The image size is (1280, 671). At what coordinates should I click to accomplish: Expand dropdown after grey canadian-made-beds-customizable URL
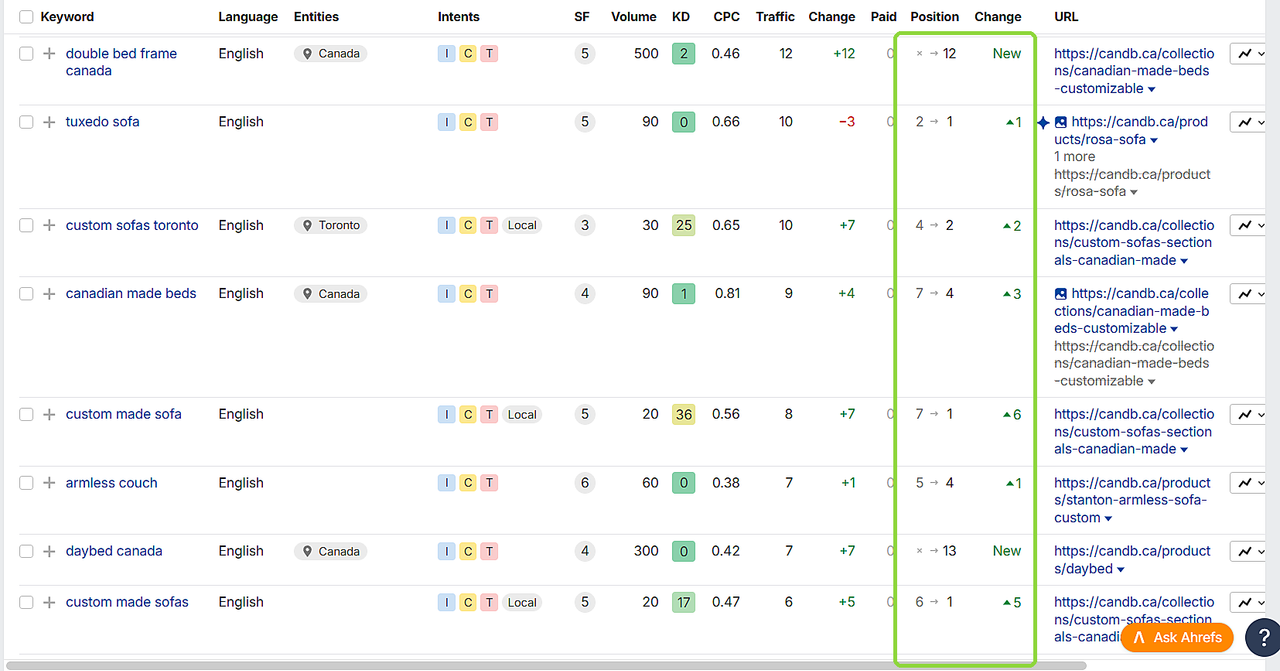pyautogui.click(x=1153, y=382)
